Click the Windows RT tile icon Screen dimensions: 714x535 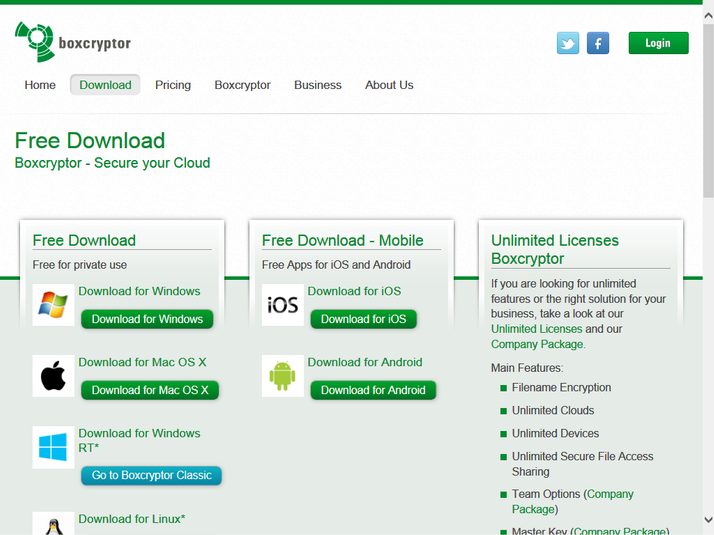[53, 447]
